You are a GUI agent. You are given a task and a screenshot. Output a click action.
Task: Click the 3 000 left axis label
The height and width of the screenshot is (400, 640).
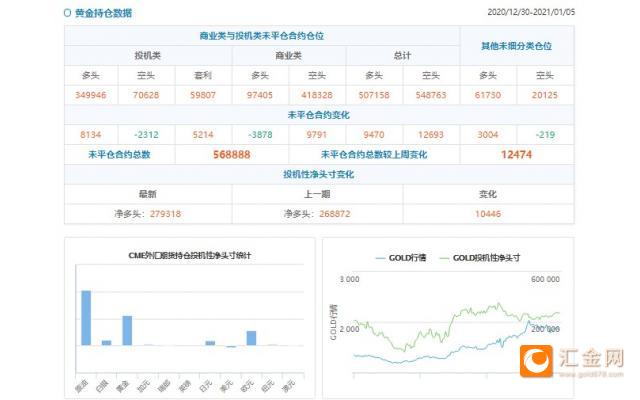tap(349, 280)
